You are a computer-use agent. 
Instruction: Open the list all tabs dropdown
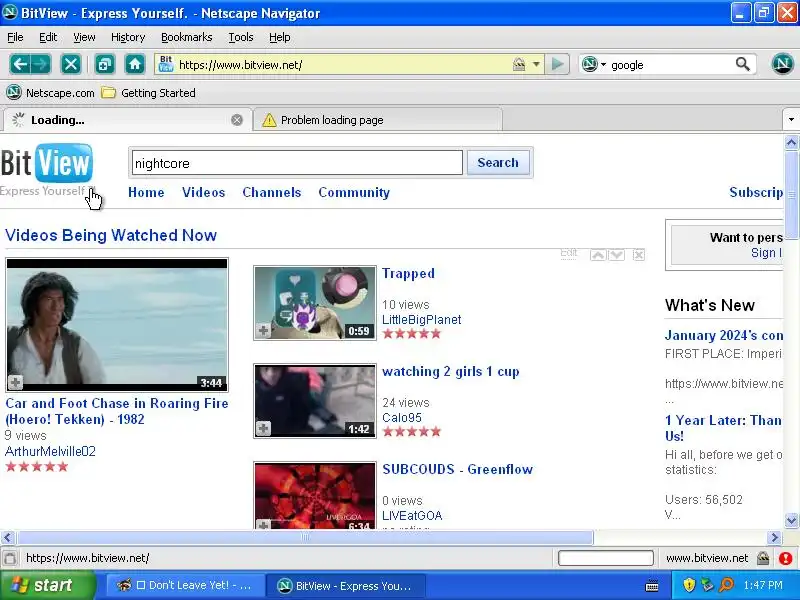[x=791, y=120]
